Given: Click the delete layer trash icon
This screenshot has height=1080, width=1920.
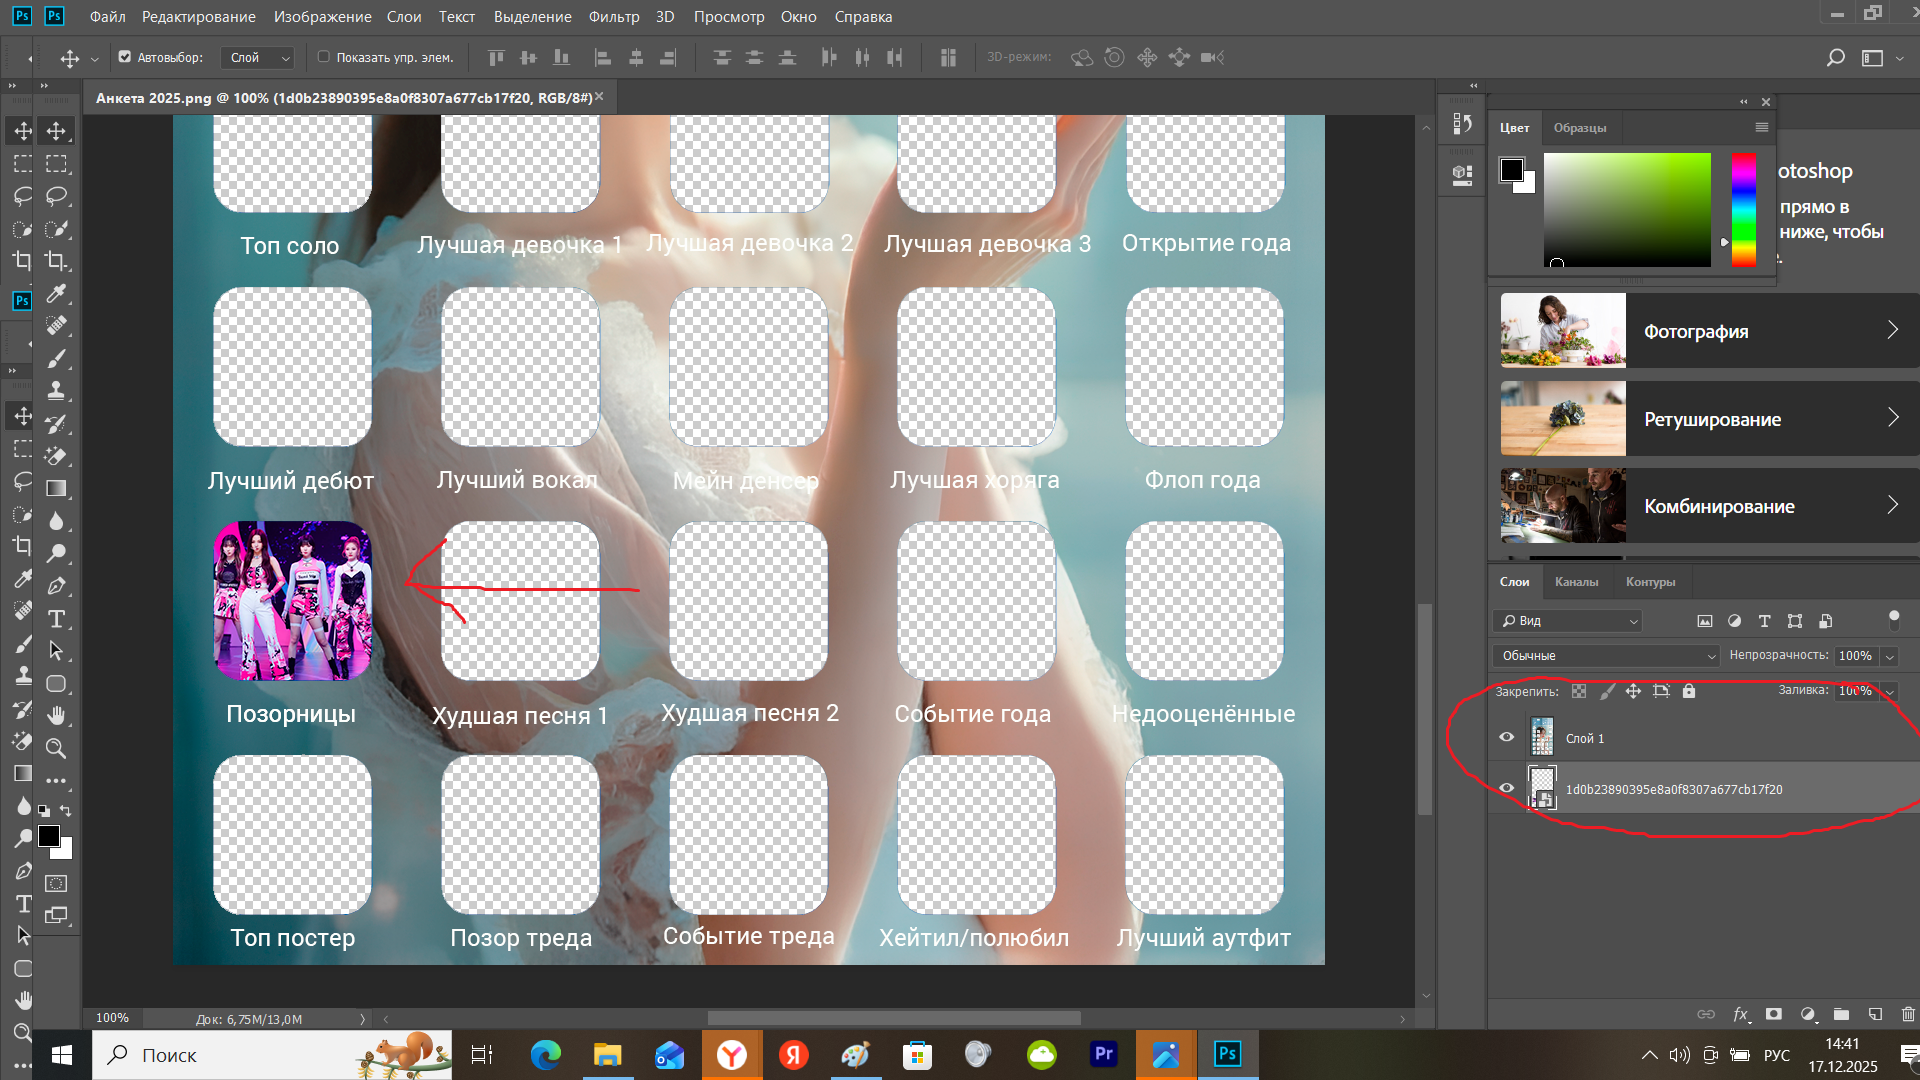Looking at the screenshot, I should pos(1908,1014).
